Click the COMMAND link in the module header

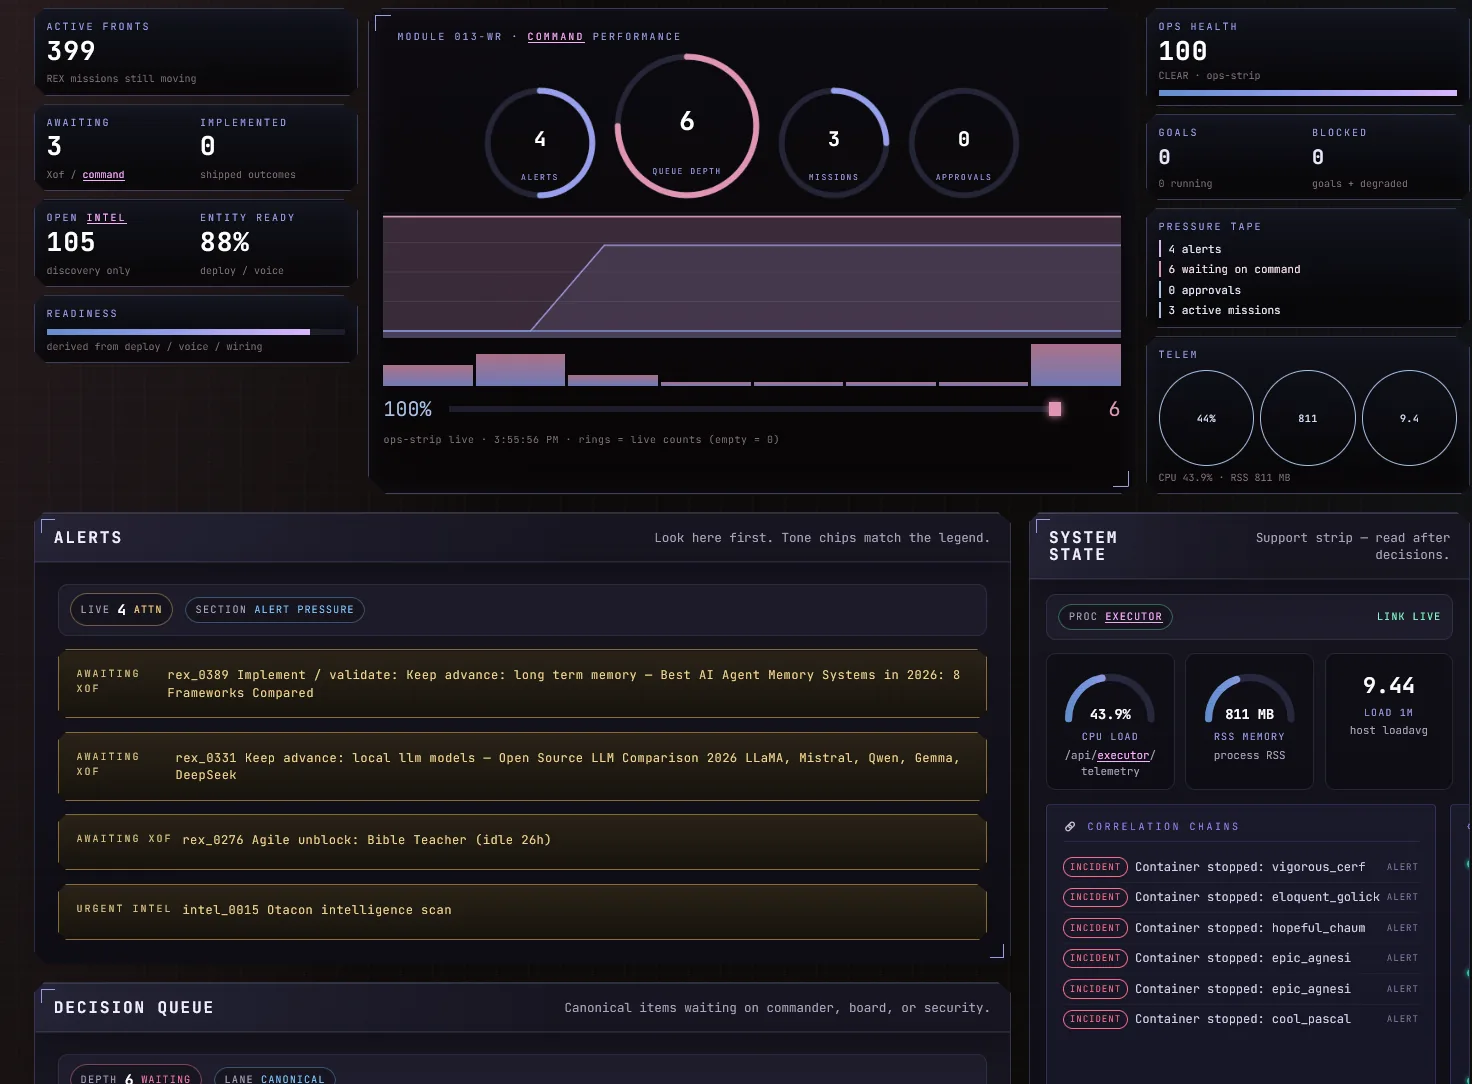click(x=556, y=37)
